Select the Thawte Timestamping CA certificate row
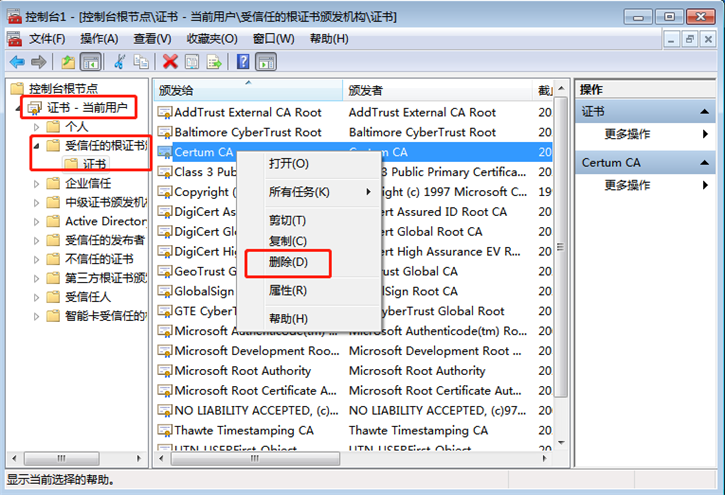Screen dimensions: 725x495 click(x=244, y=430)
